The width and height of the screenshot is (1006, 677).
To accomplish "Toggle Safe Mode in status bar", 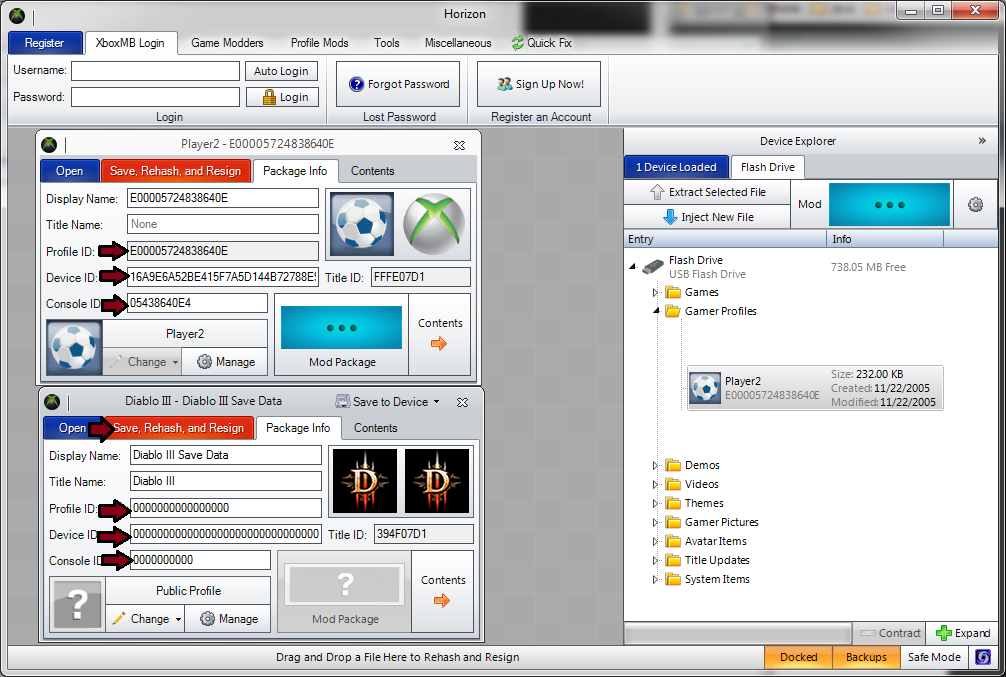I will click(x=933, y=657).
